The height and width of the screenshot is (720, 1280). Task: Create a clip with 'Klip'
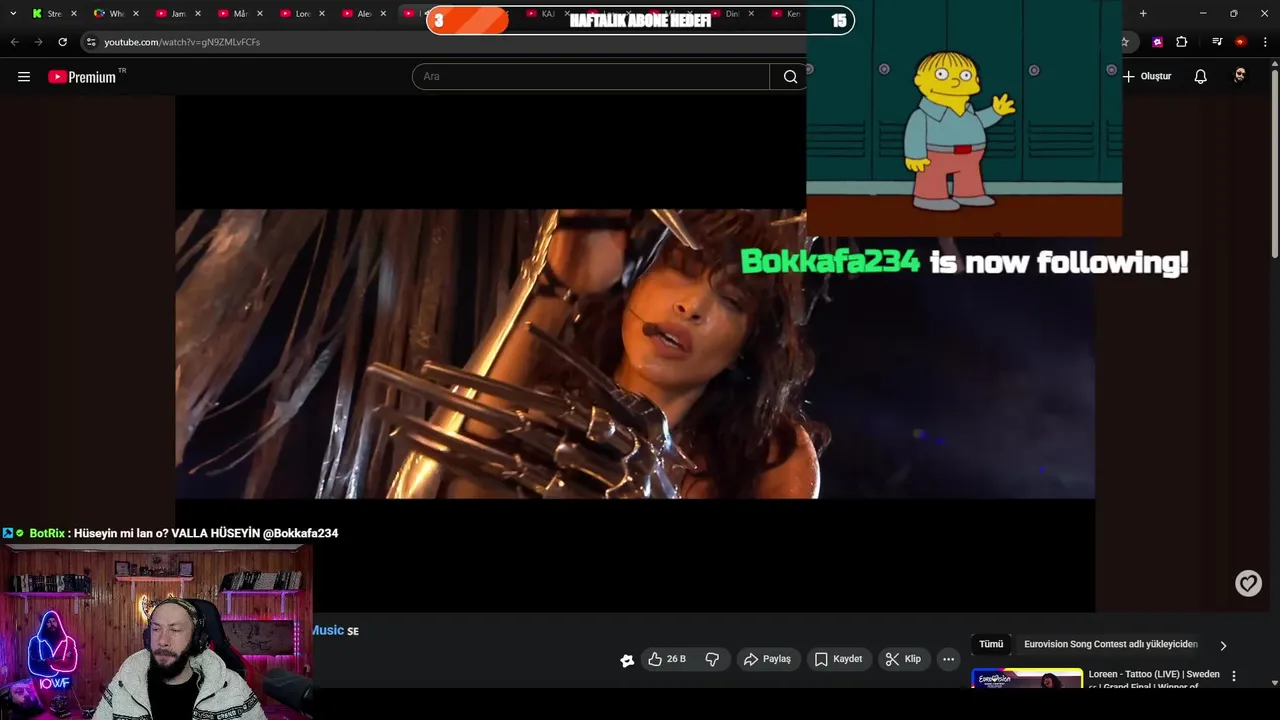[903, 659]
